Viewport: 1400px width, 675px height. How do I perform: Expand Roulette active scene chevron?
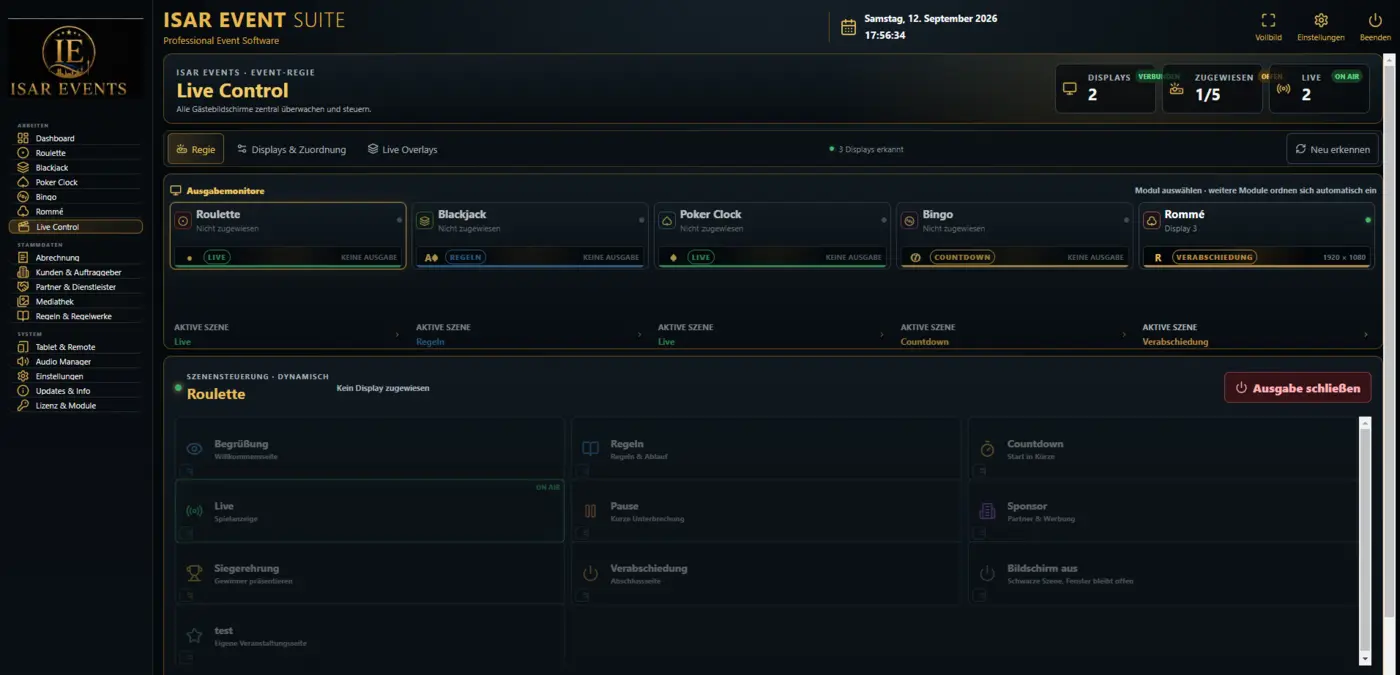click(x=397, y=335)
